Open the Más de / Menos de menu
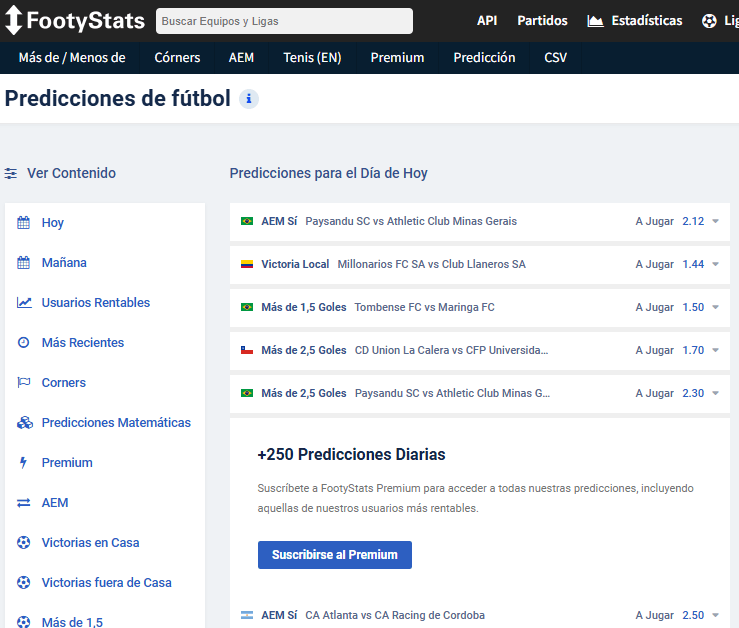The height and width of the screenshot is (628, 739). [x=72, y=58]
